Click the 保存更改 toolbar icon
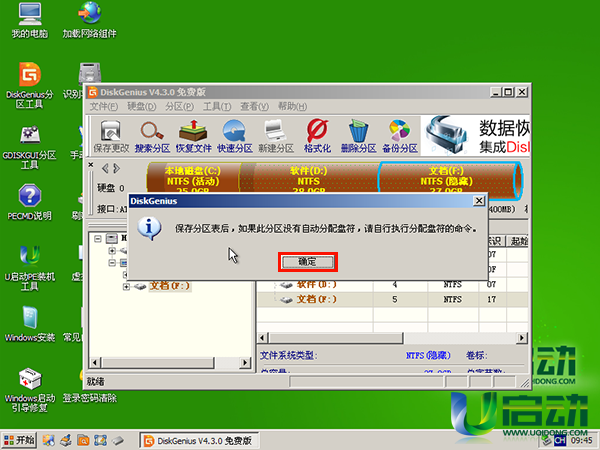This screenshot has width=600, height=450. pos(111,136)
